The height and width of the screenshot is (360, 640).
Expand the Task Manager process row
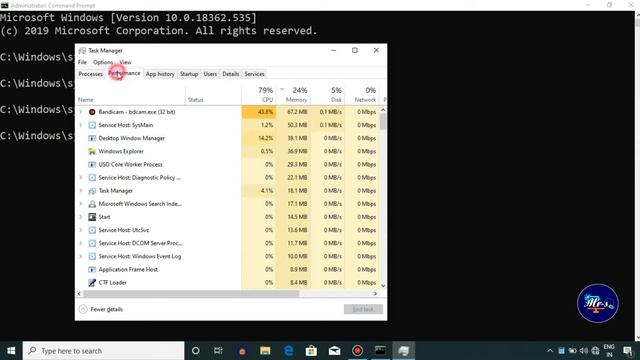[x=81, y=191]
